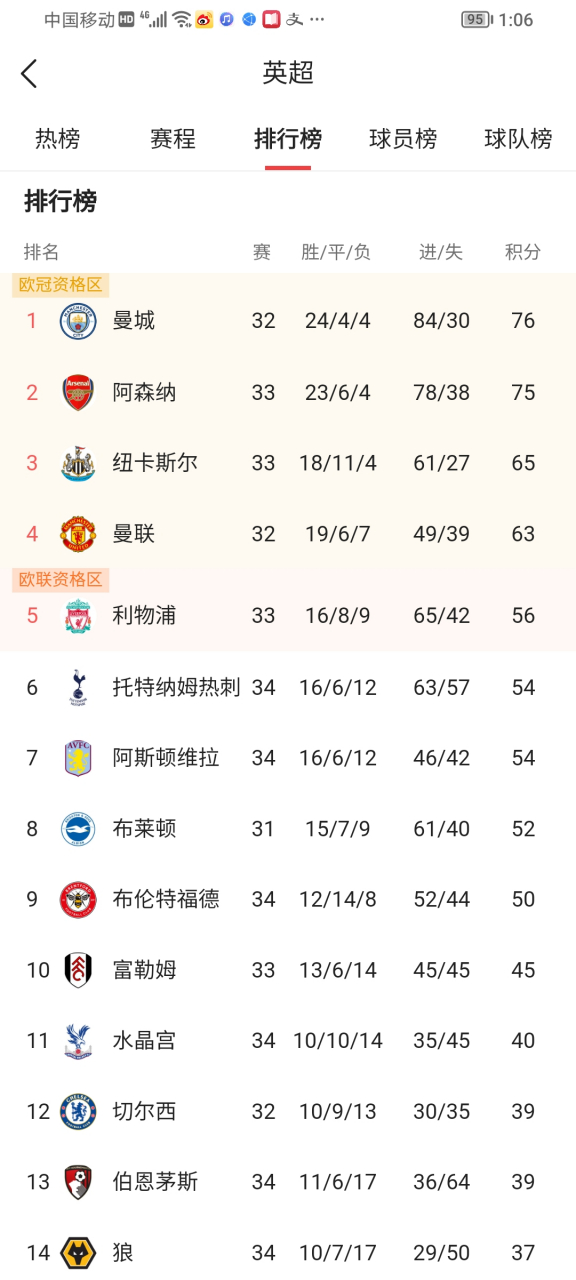Switch to the 赛程 tab

[172, 140]
